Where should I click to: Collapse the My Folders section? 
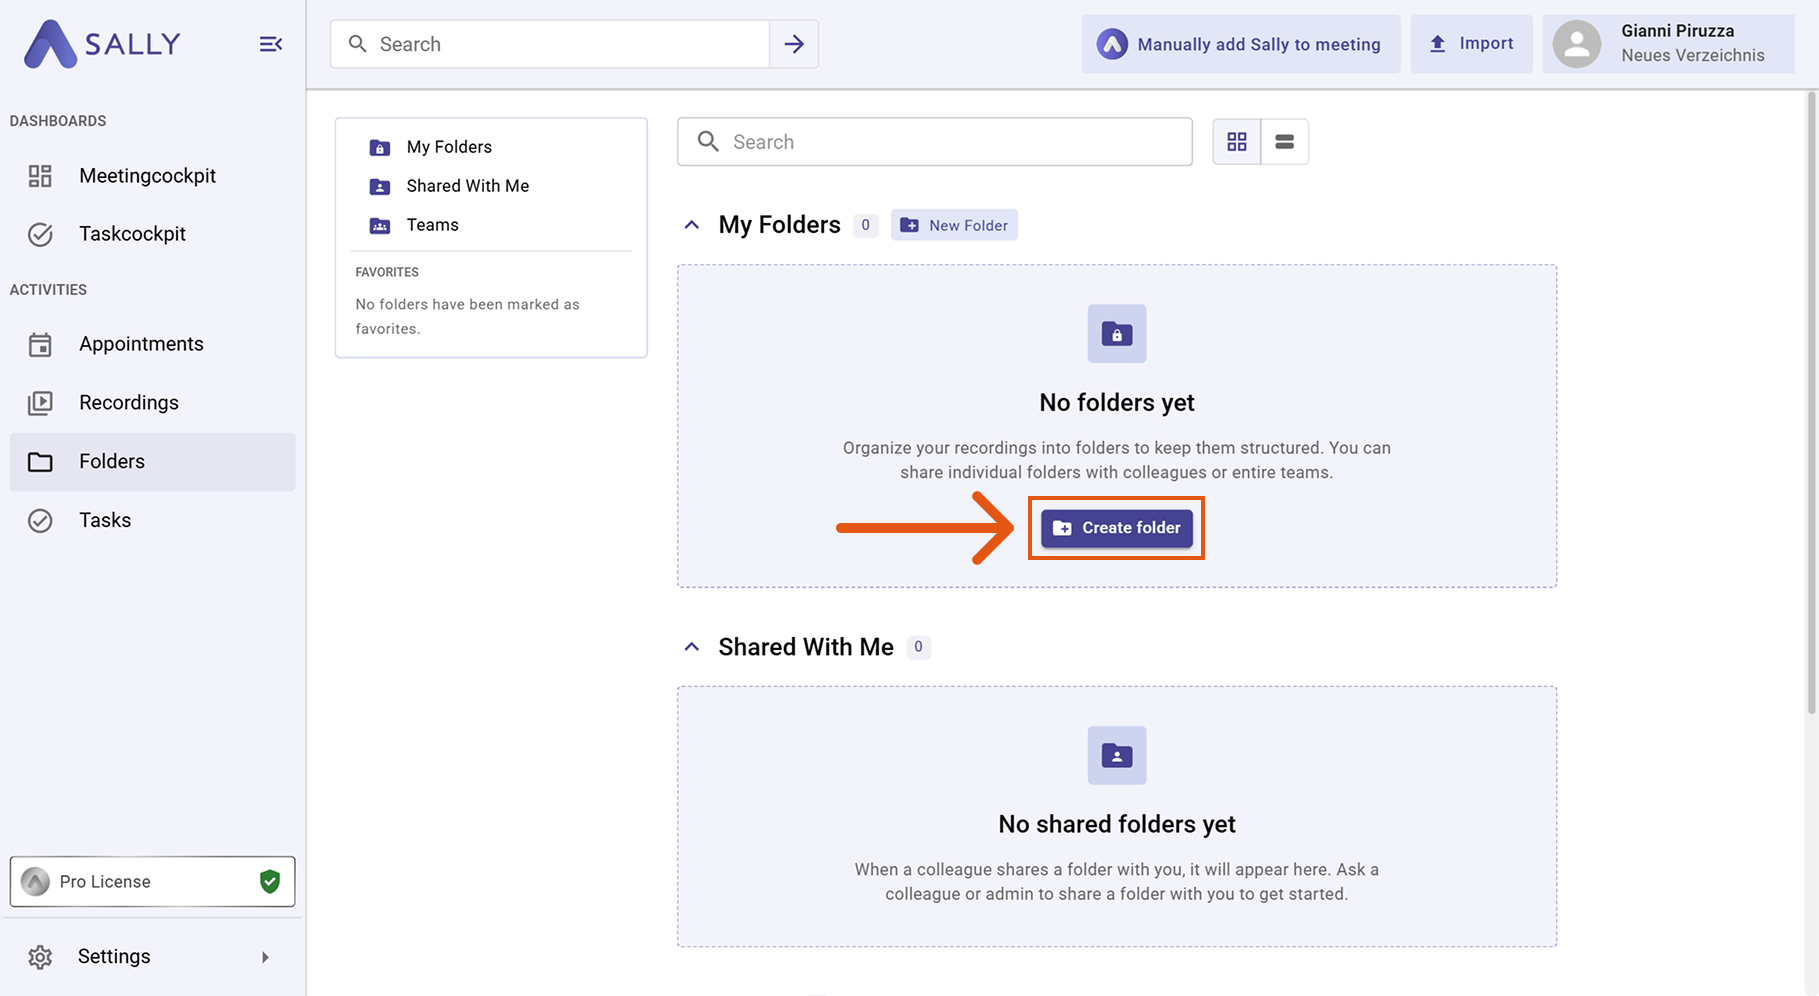691,225
